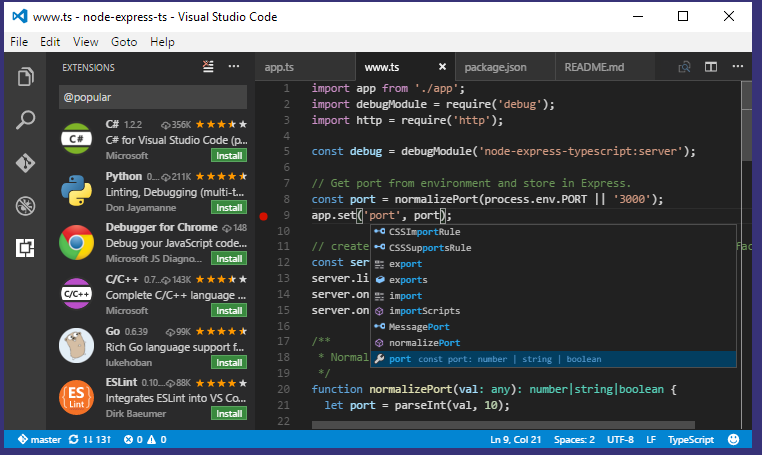Open the Git source control view
The image size is (762, 455).
[25, 163]
